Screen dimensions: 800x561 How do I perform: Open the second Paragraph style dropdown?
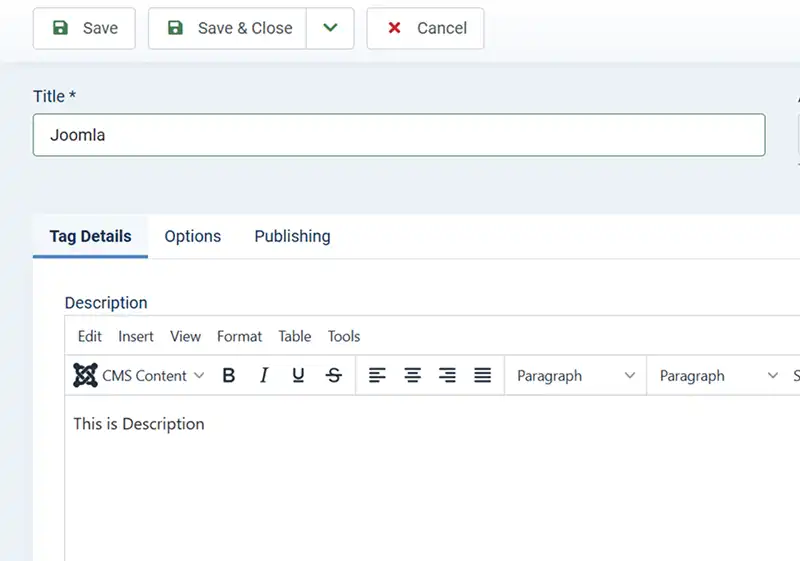718,375
